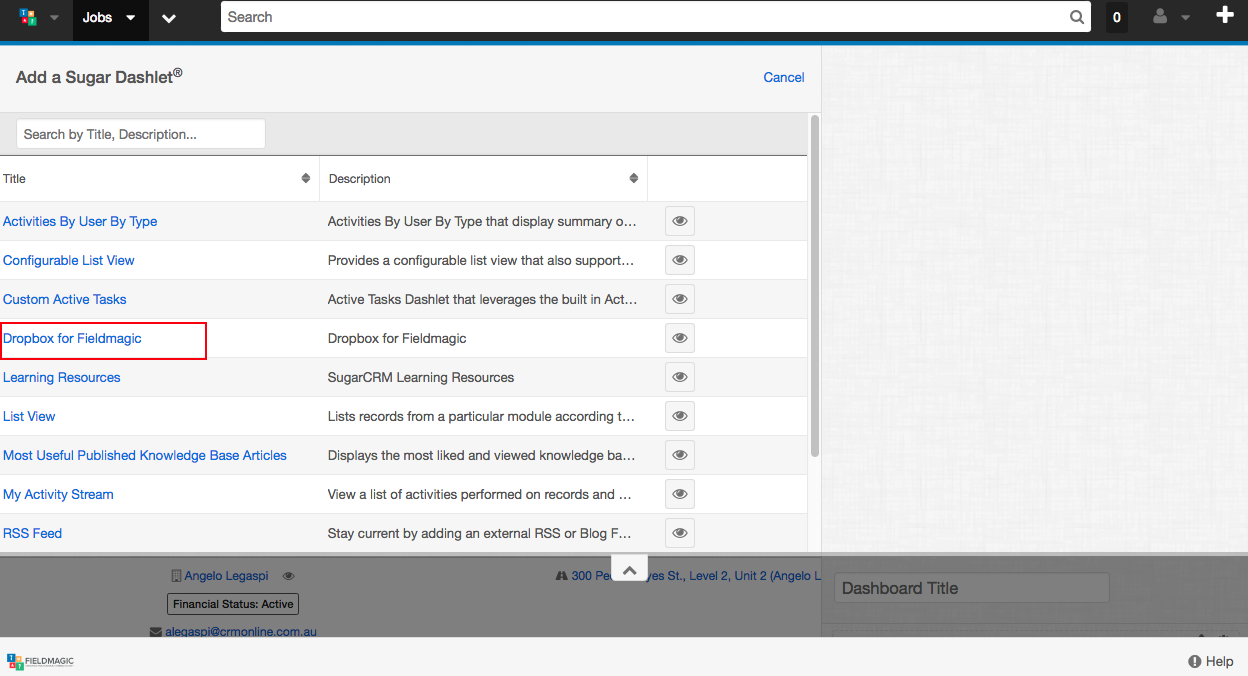Screen dimensions: 1248x676
Task: Select My Activity Stream dashlet
Action: [58, 494]
